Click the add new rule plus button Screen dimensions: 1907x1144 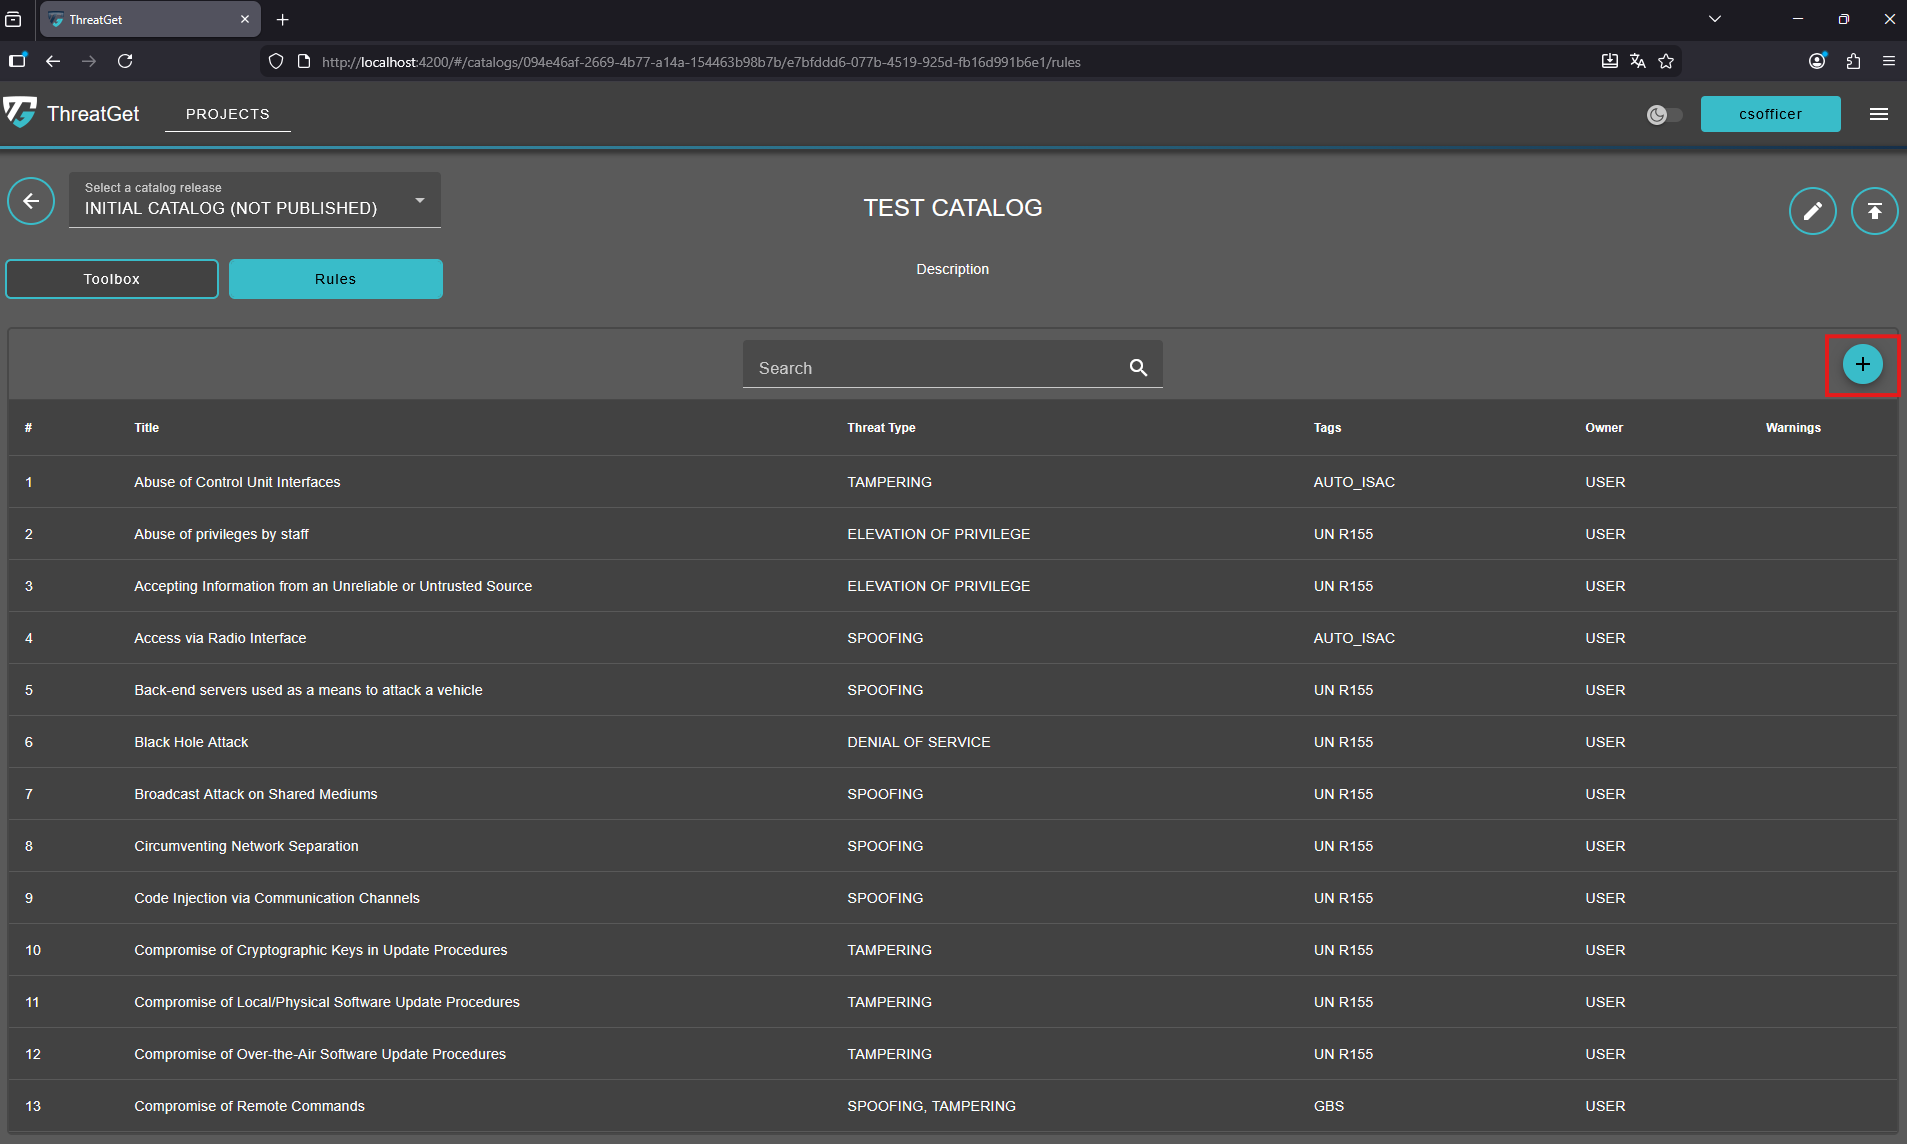tap(1862, 365)
